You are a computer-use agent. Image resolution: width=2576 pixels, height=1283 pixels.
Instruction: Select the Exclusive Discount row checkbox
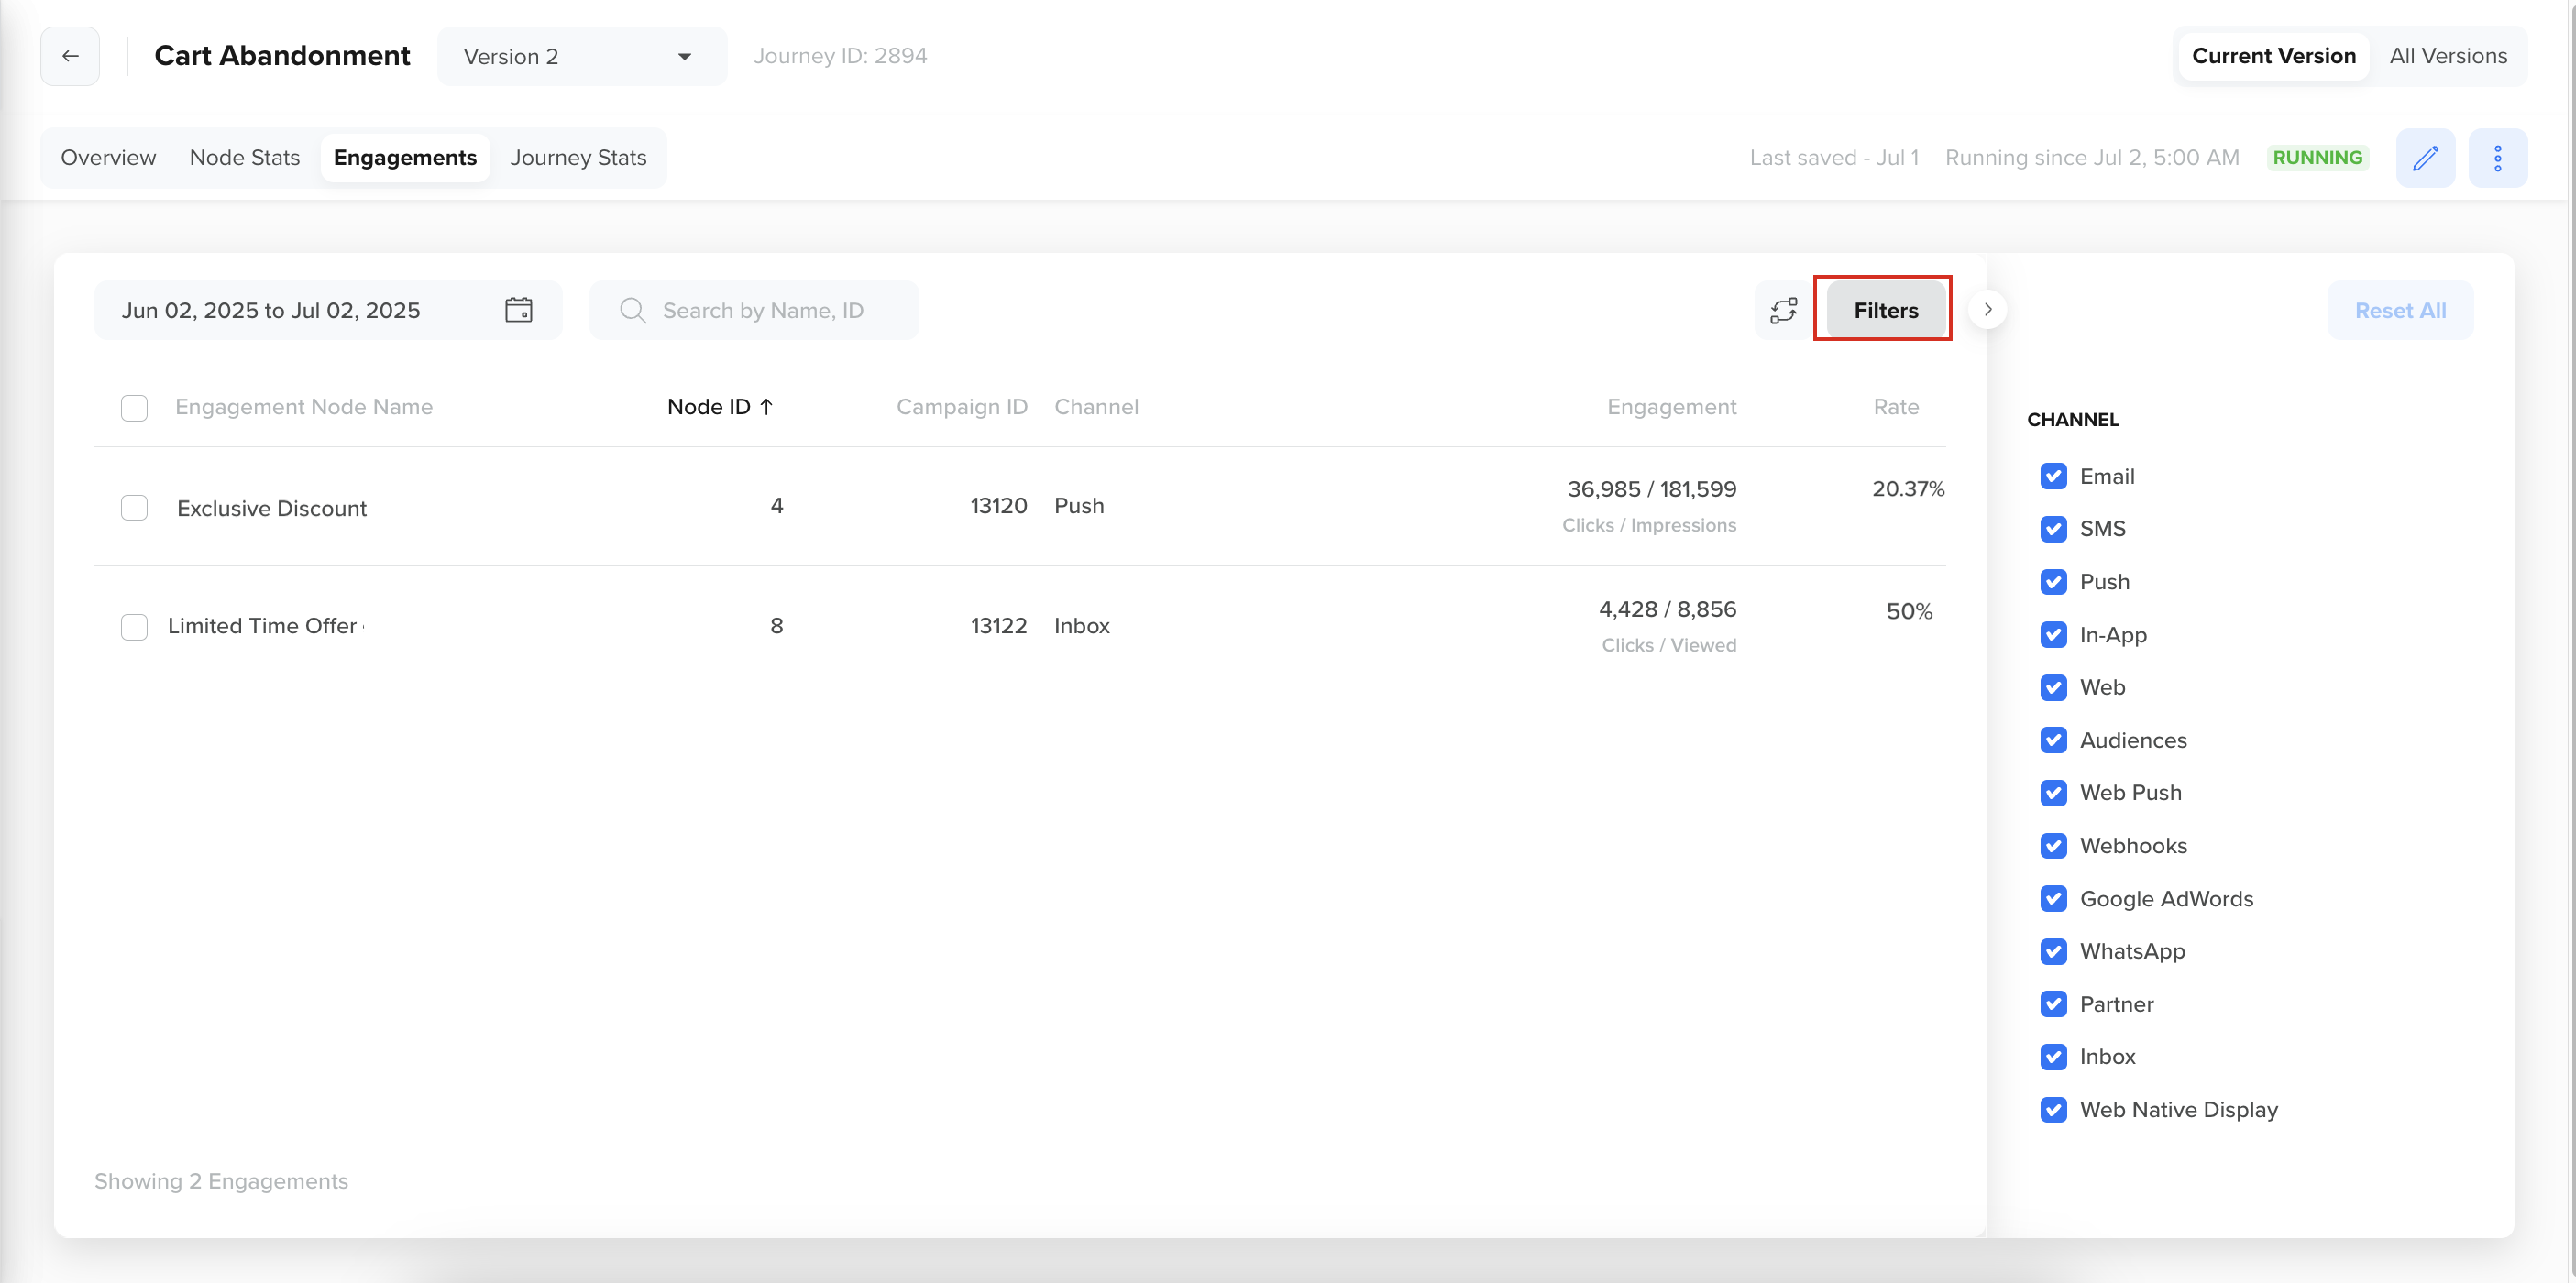[x=134, y=507]
